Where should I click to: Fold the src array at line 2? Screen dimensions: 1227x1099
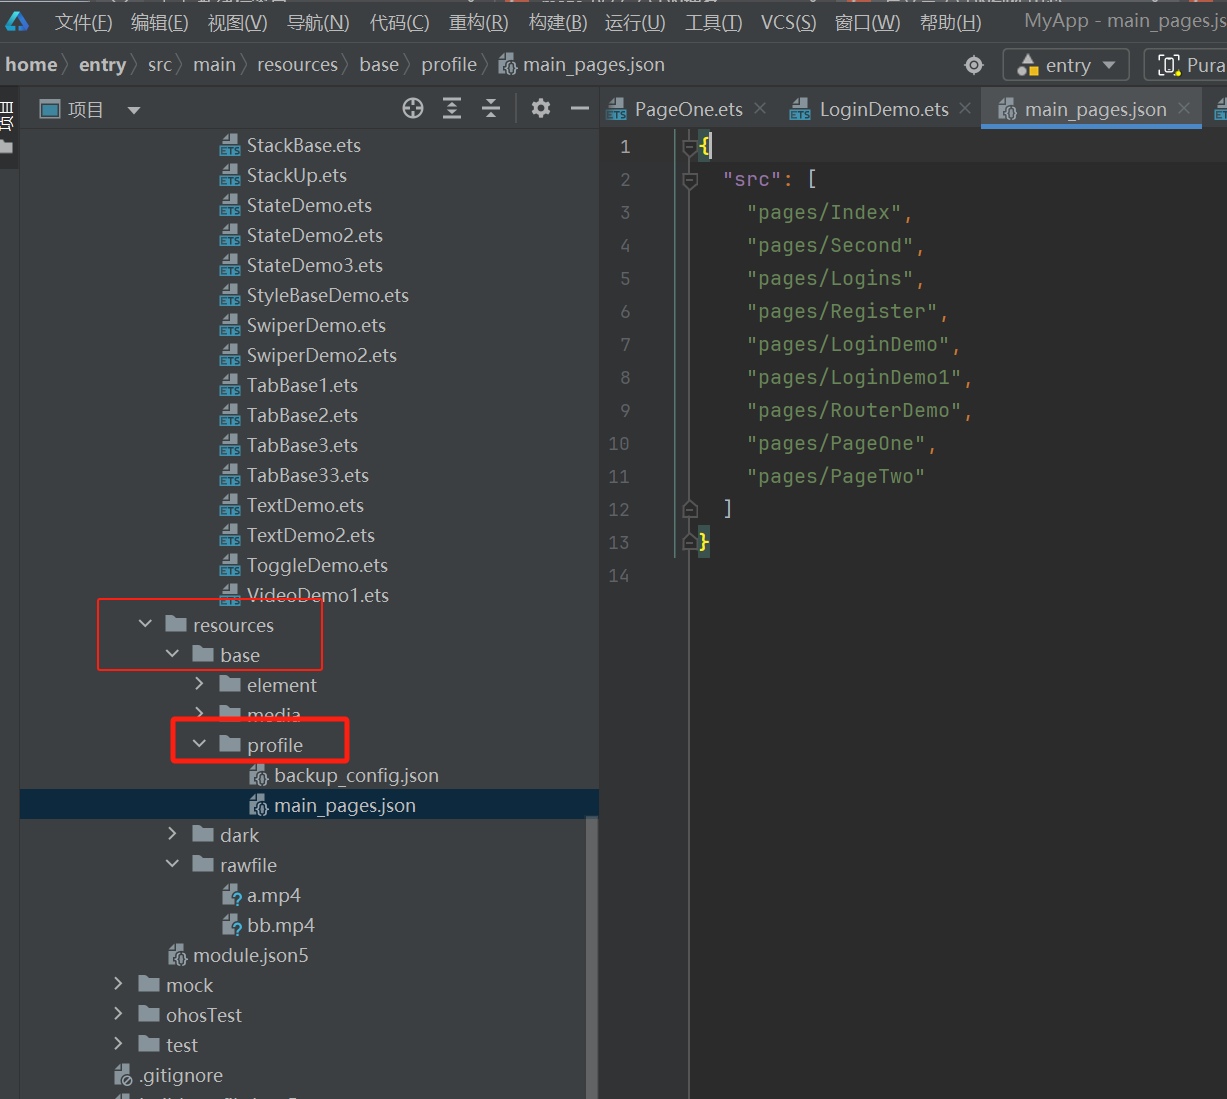[690, 180]
